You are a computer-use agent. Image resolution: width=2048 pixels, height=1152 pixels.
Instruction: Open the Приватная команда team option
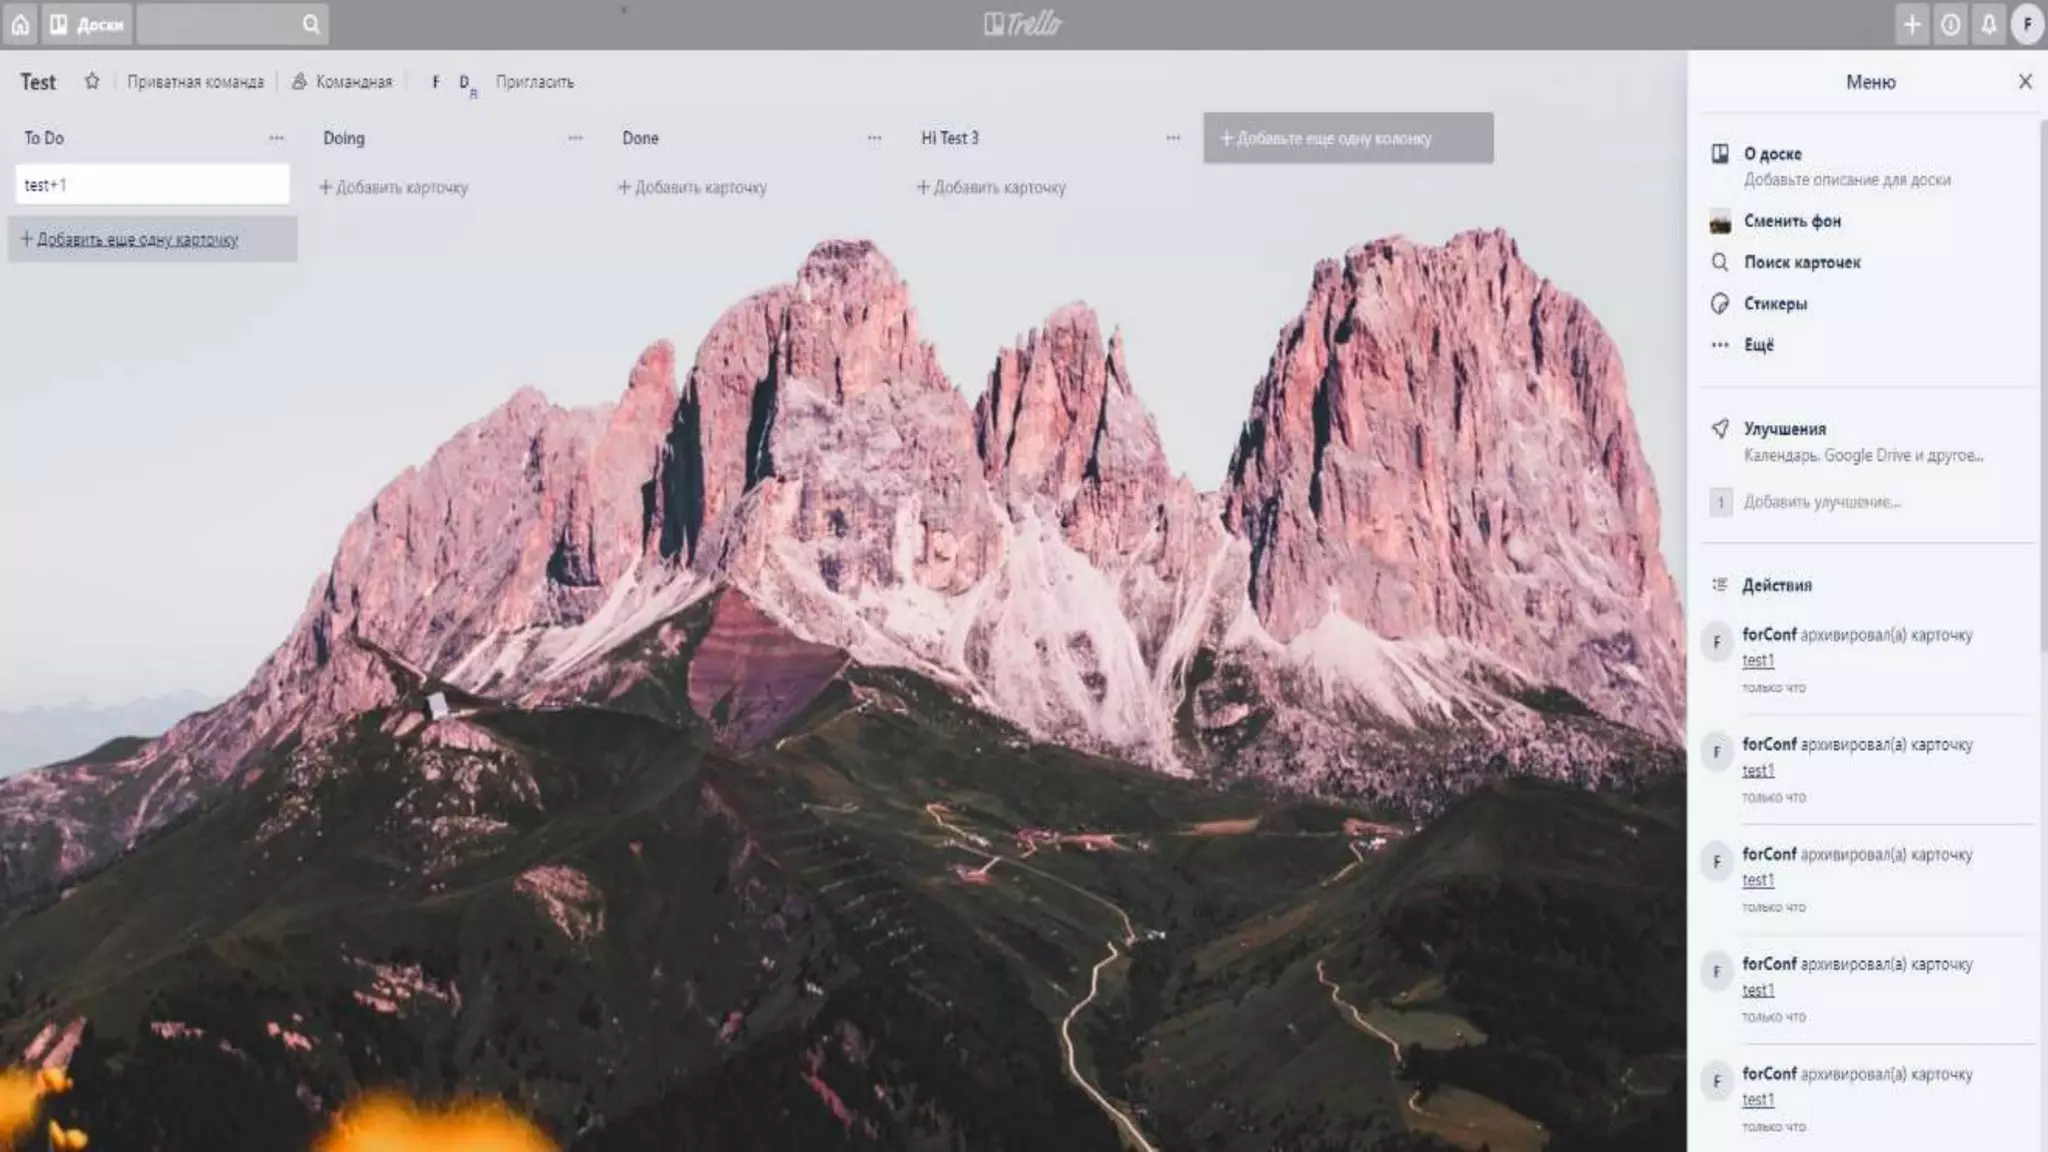pyautogui.click(x=195, y=82)
